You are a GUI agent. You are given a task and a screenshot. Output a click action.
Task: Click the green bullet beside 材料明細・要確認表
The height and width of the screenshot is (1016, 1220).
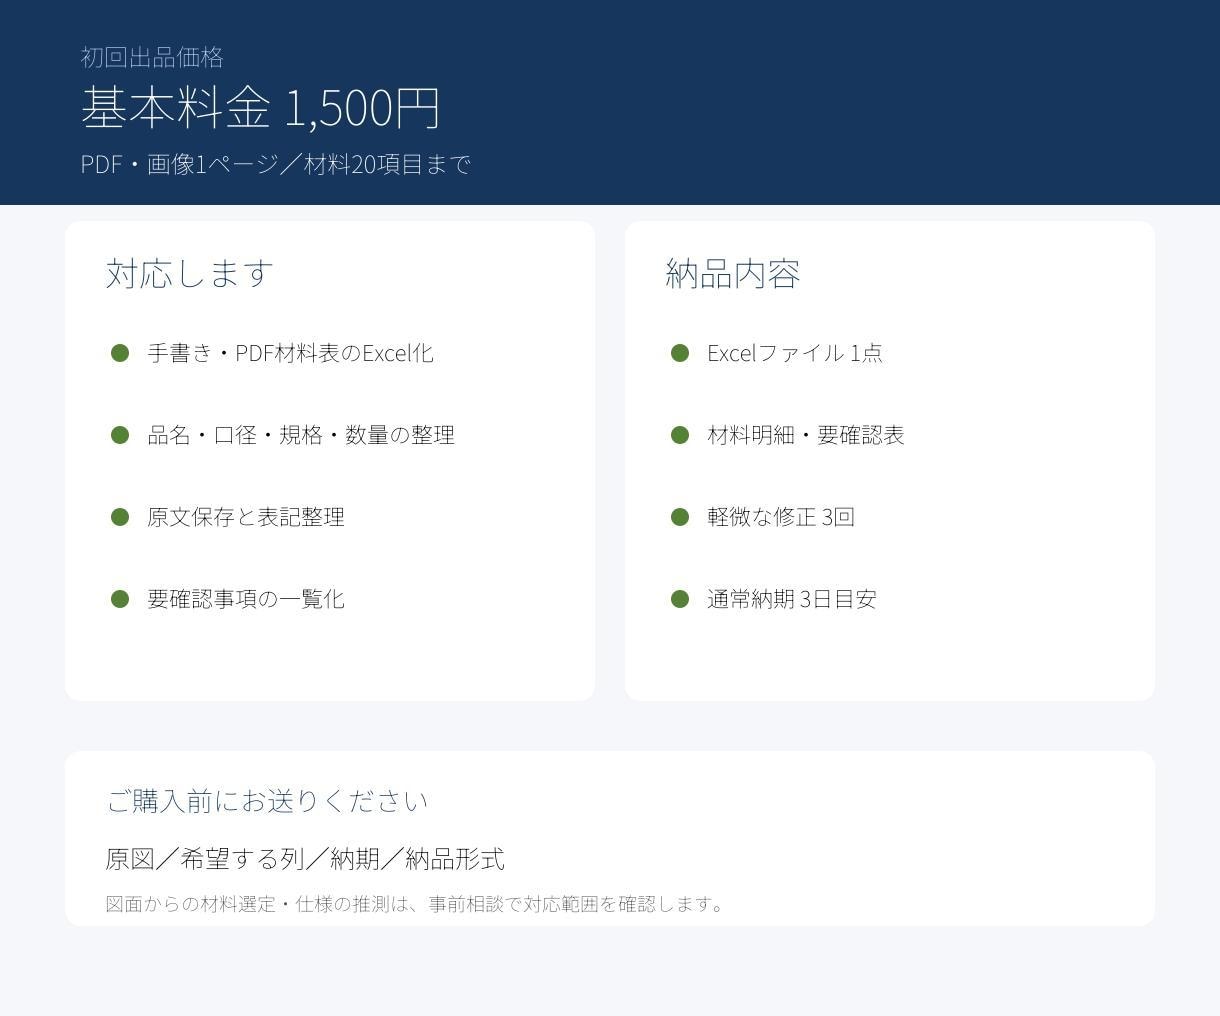(x=680, y=435)
